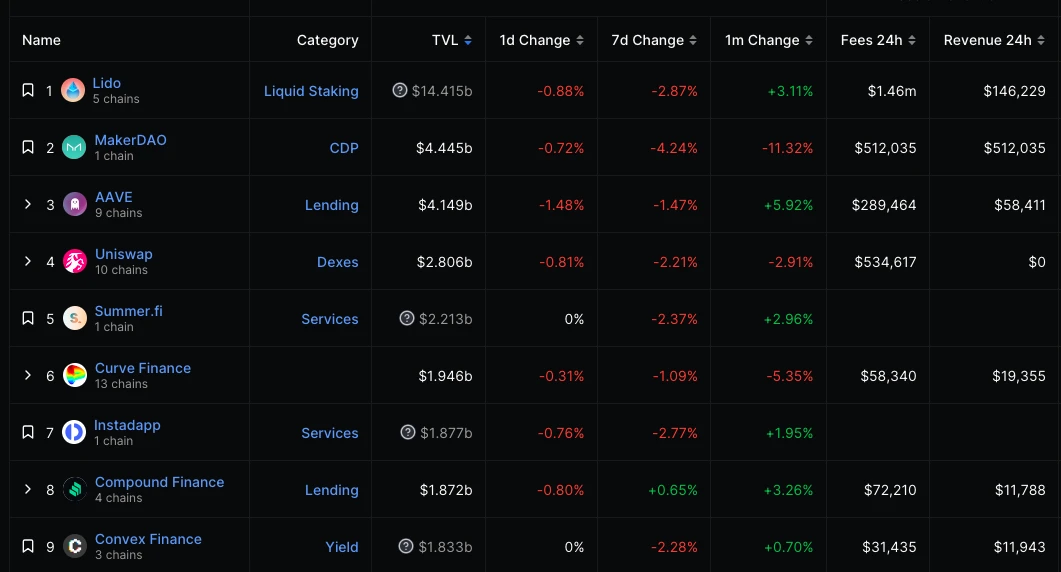Image resolution: width=1061 pixels, height=572 pixels.
Task: Expand the AAVE row chevron
Action: (28, 205)
